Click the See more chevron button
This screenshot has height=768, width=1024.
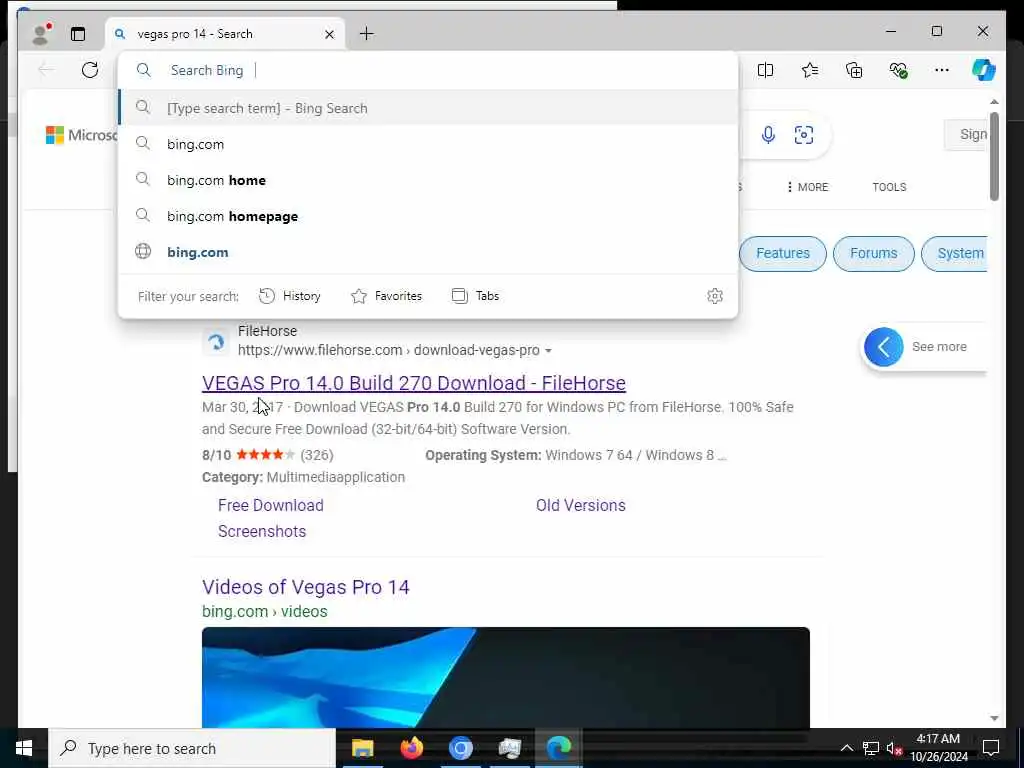point(884,347)
